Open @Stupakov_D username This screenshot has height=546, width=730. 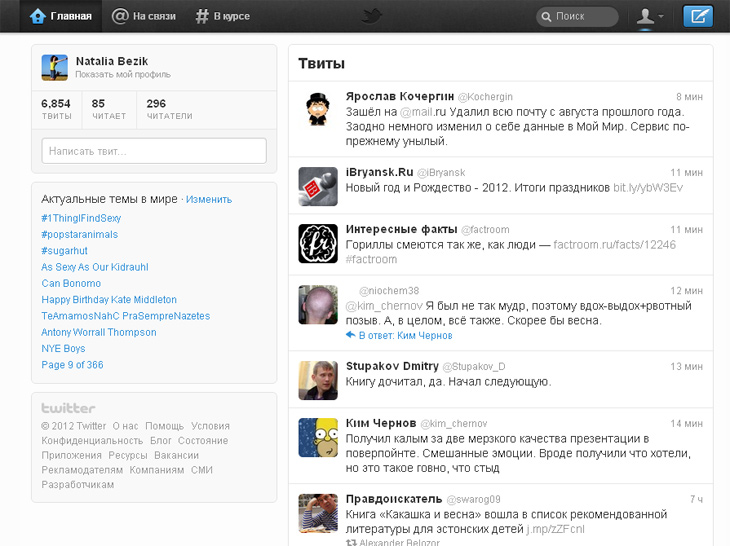[473, 367]
